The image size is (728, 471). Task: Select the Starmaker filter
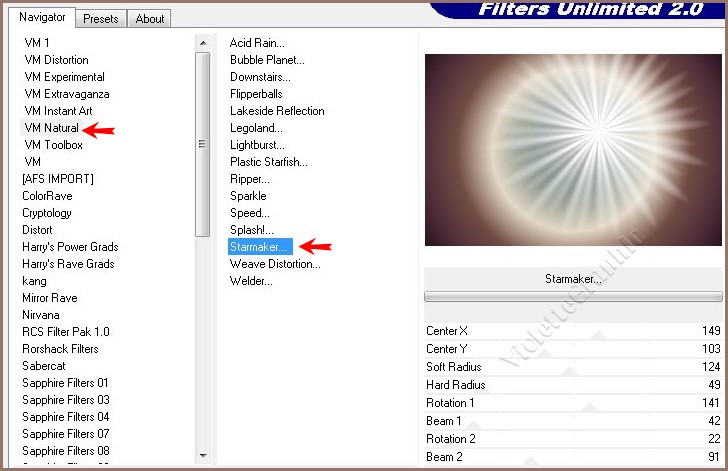pos(260,246)
